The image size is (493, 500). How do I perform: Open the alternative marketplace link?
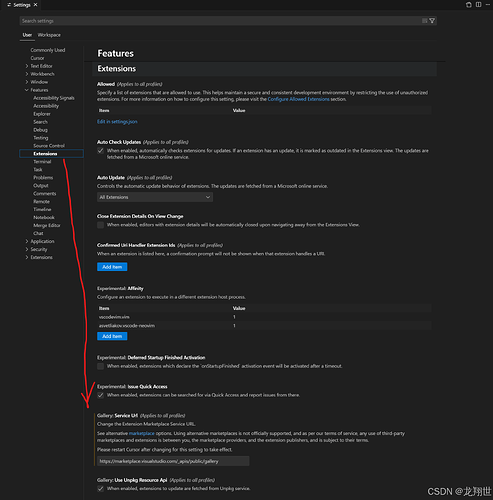[142, 433]
